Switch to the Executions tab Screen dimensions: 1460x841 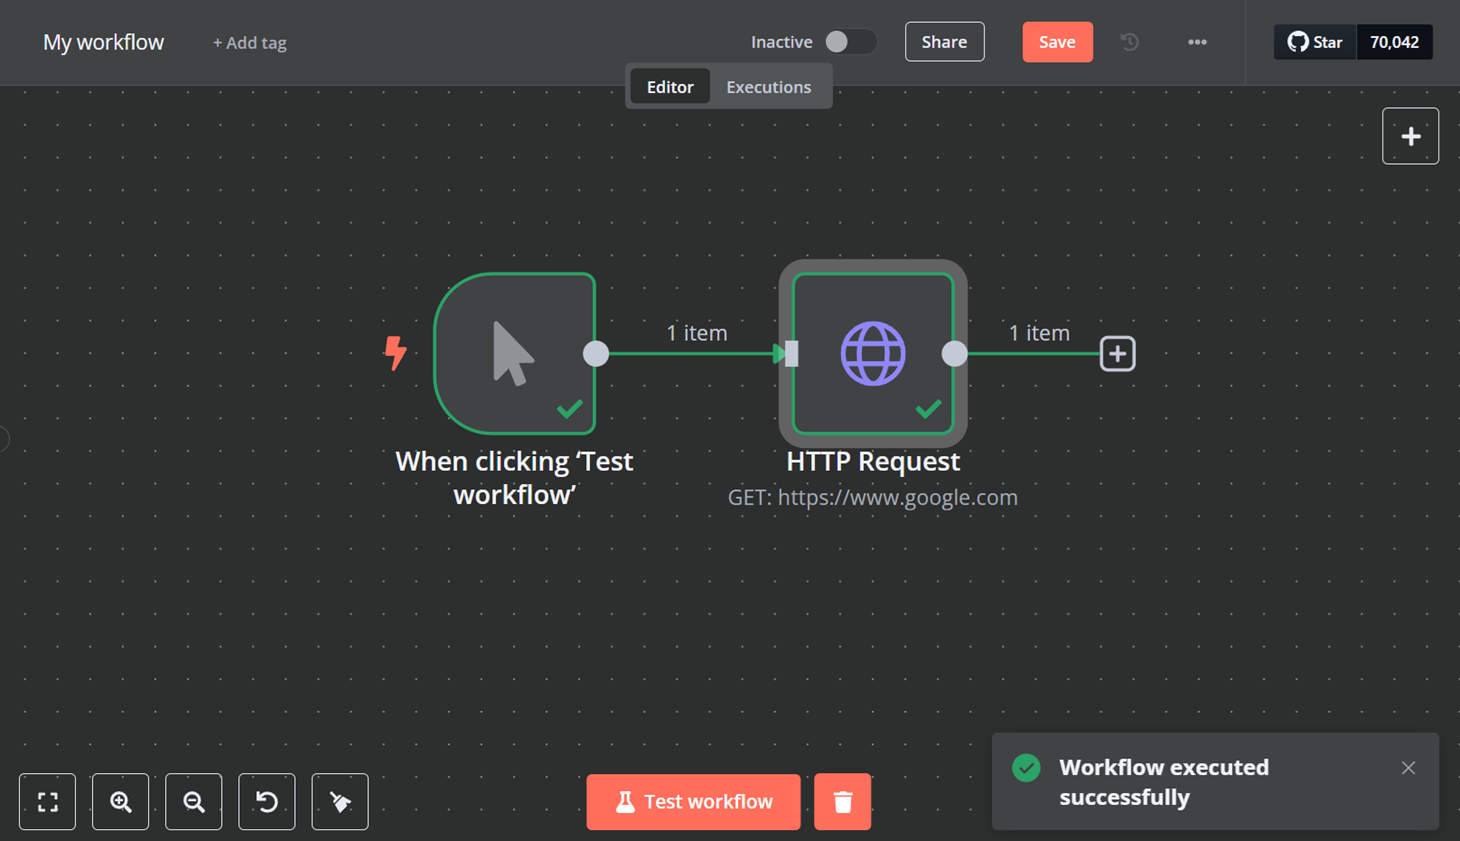point(768,86)
